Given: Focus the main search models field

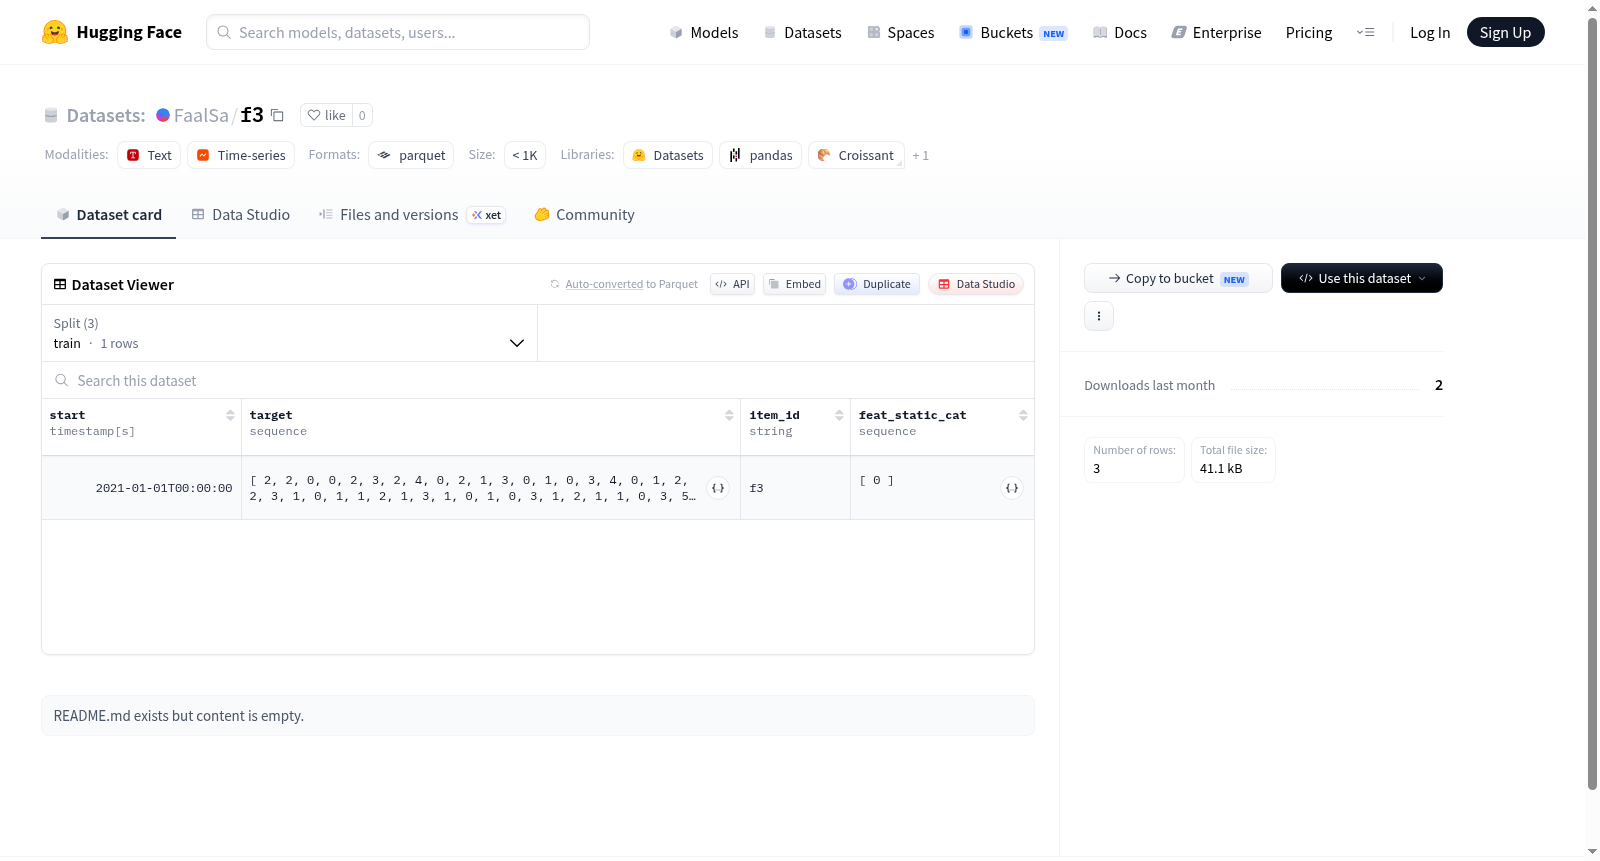Looking at the screenshot, I should click(398, 32).
